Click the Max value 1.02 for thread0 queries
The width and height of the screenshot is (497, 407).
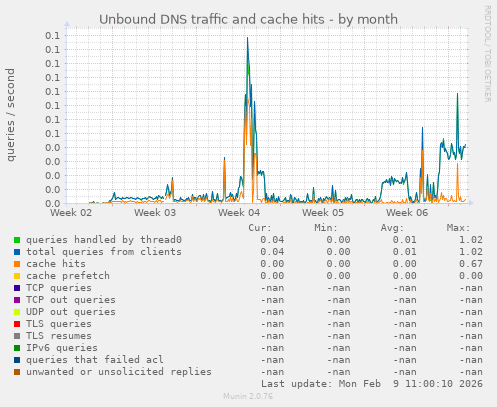[x=471, y=240]
